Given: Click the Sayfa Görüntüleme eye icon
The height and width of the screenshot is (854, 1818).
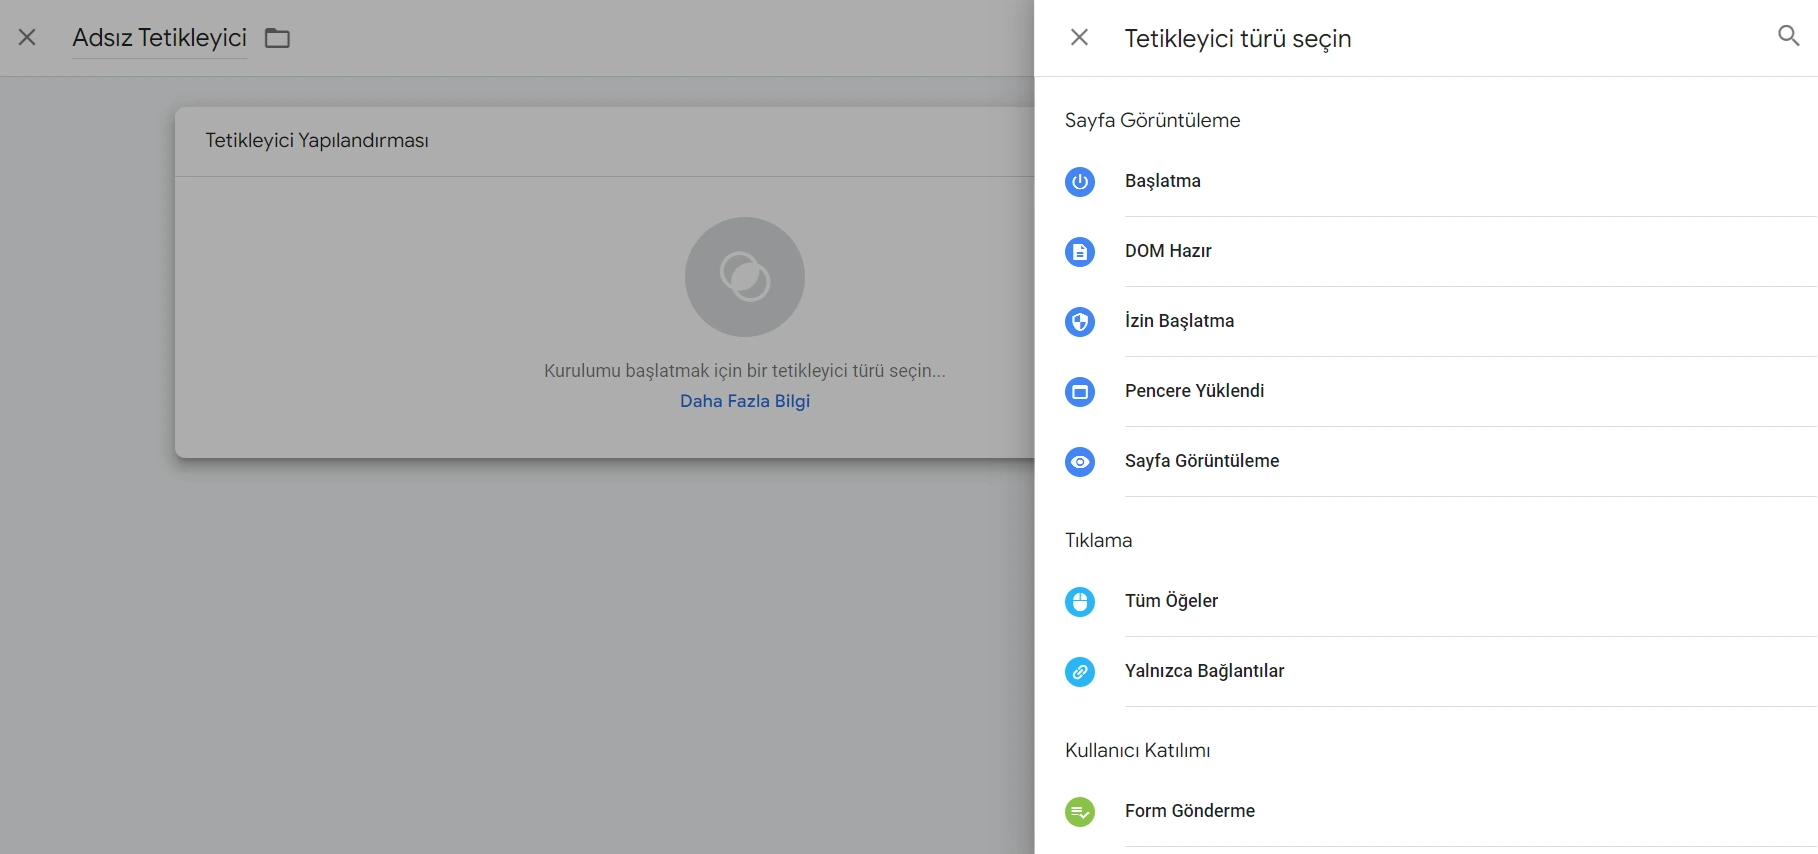Looking at the screenshot, I should (1080, 462).
